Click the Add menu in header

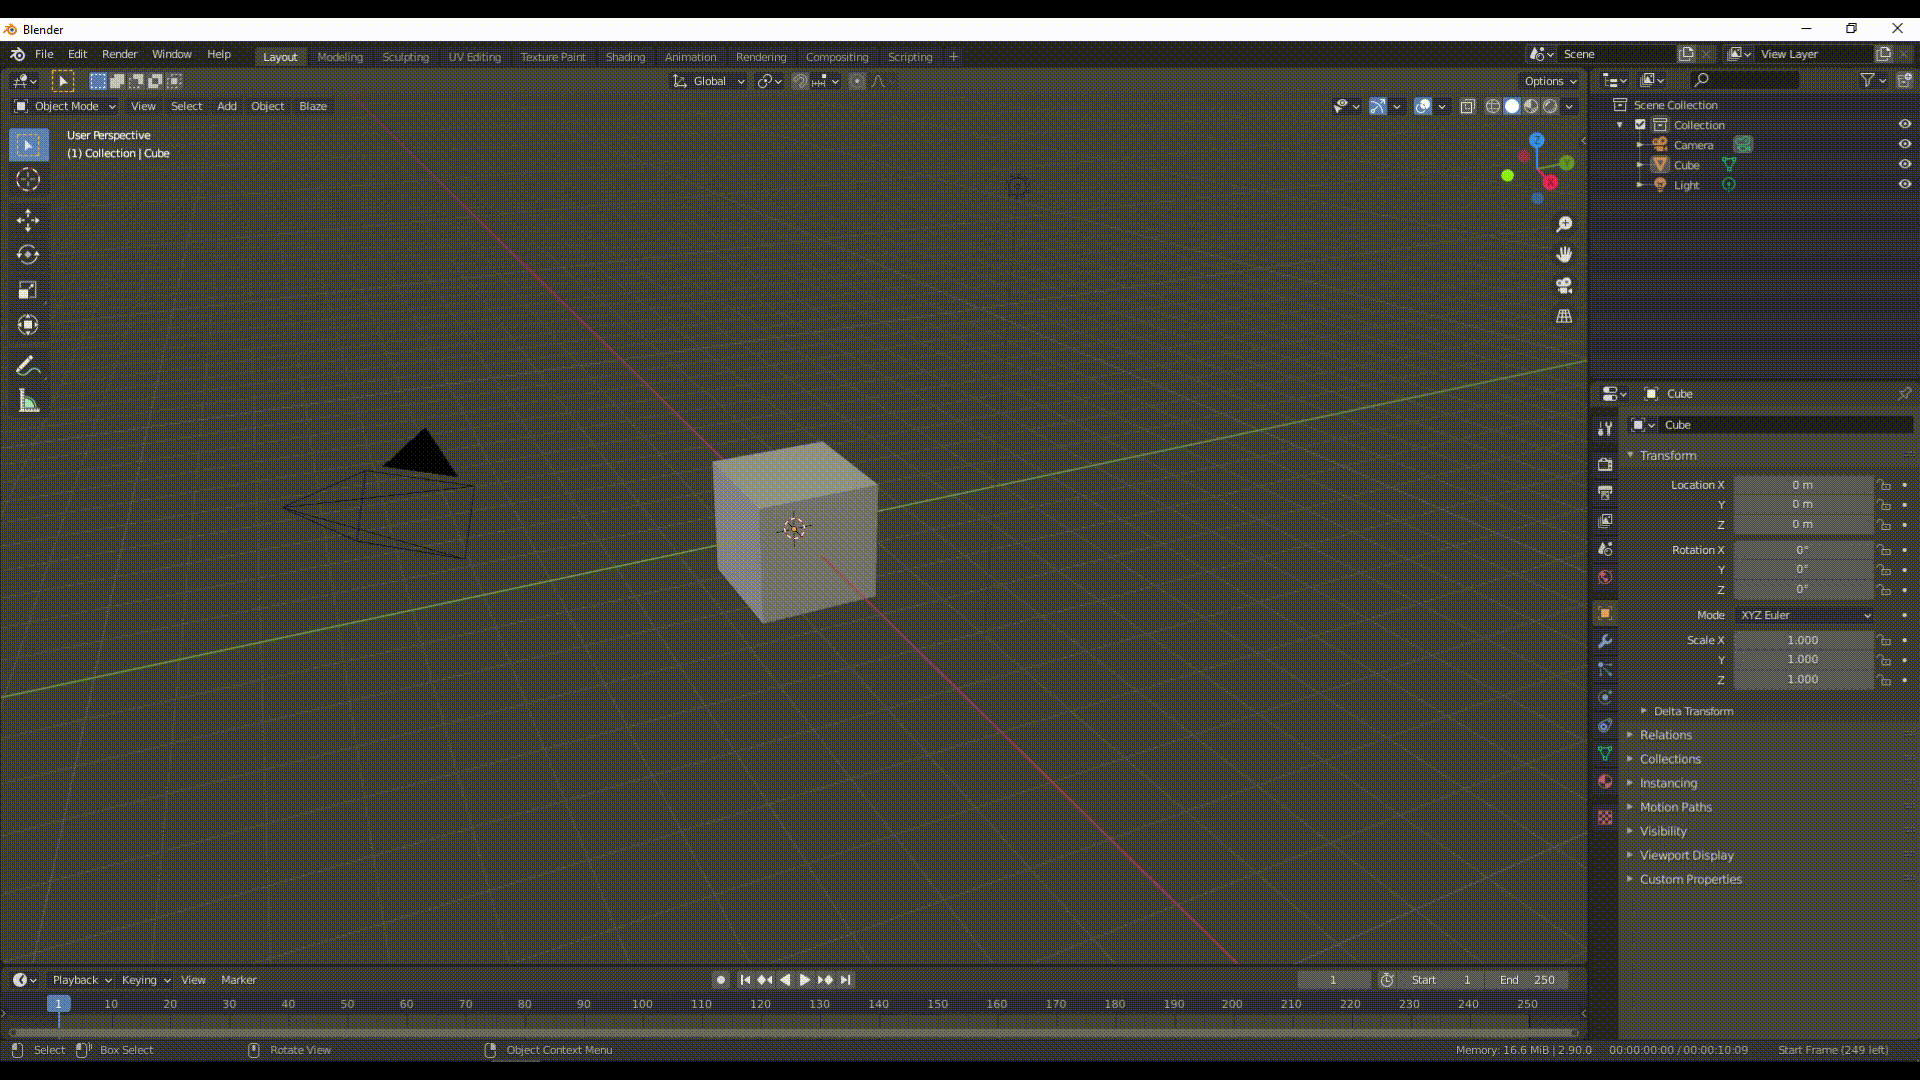click(227, 105)
